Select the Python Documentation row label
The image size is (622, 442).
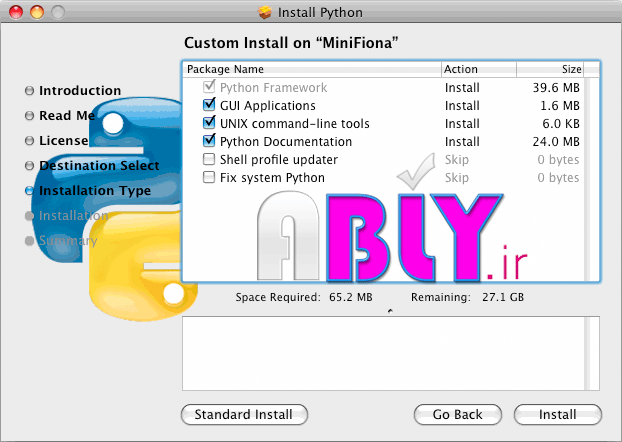click(286, 142)
